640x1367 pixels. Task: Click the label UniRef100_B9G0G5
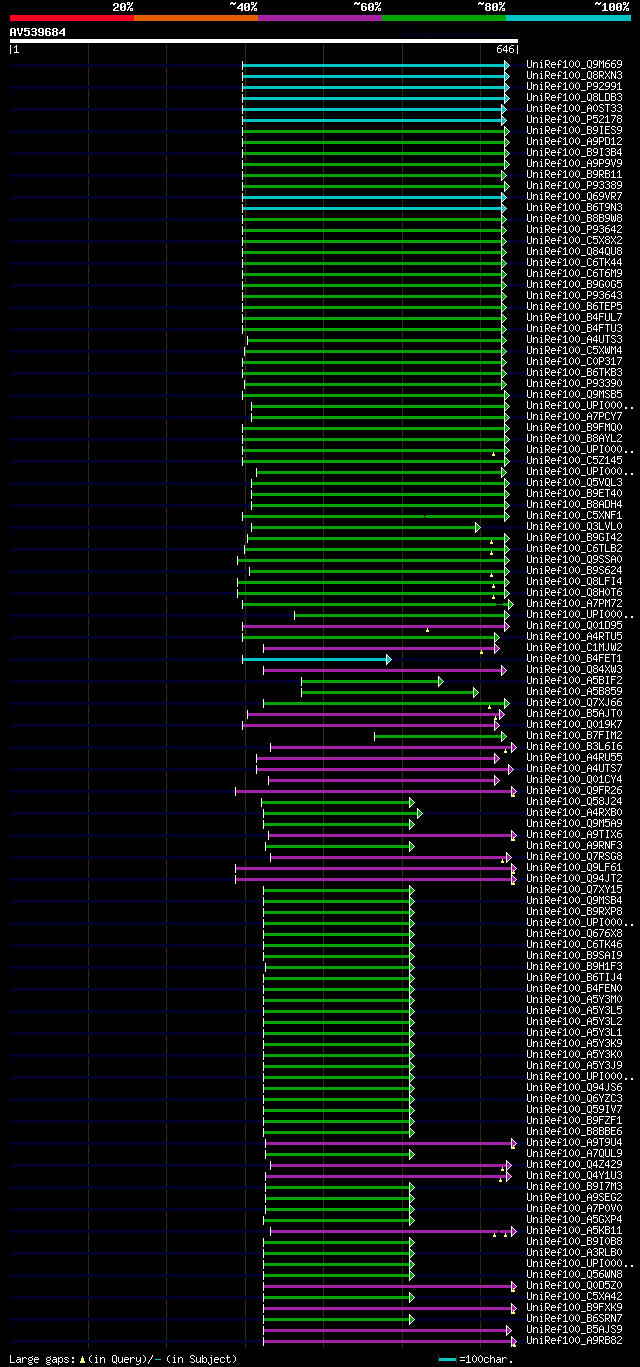(574, 285)
